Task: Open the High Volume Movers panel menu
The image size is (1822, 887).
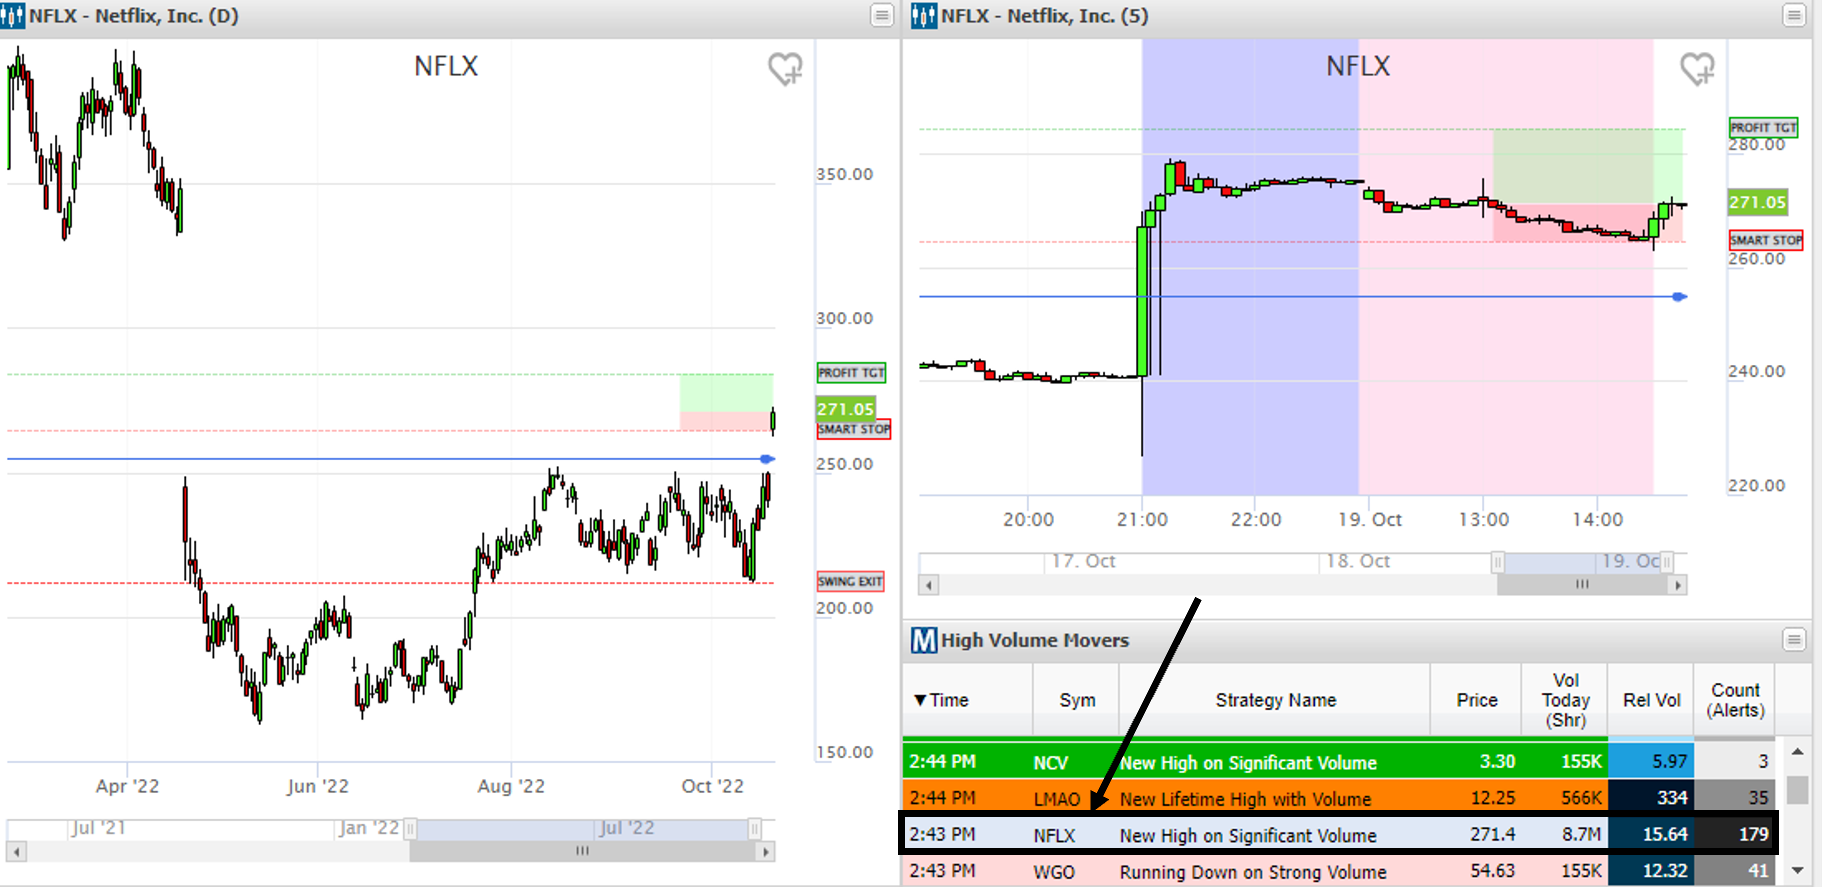Action: 1794,639
